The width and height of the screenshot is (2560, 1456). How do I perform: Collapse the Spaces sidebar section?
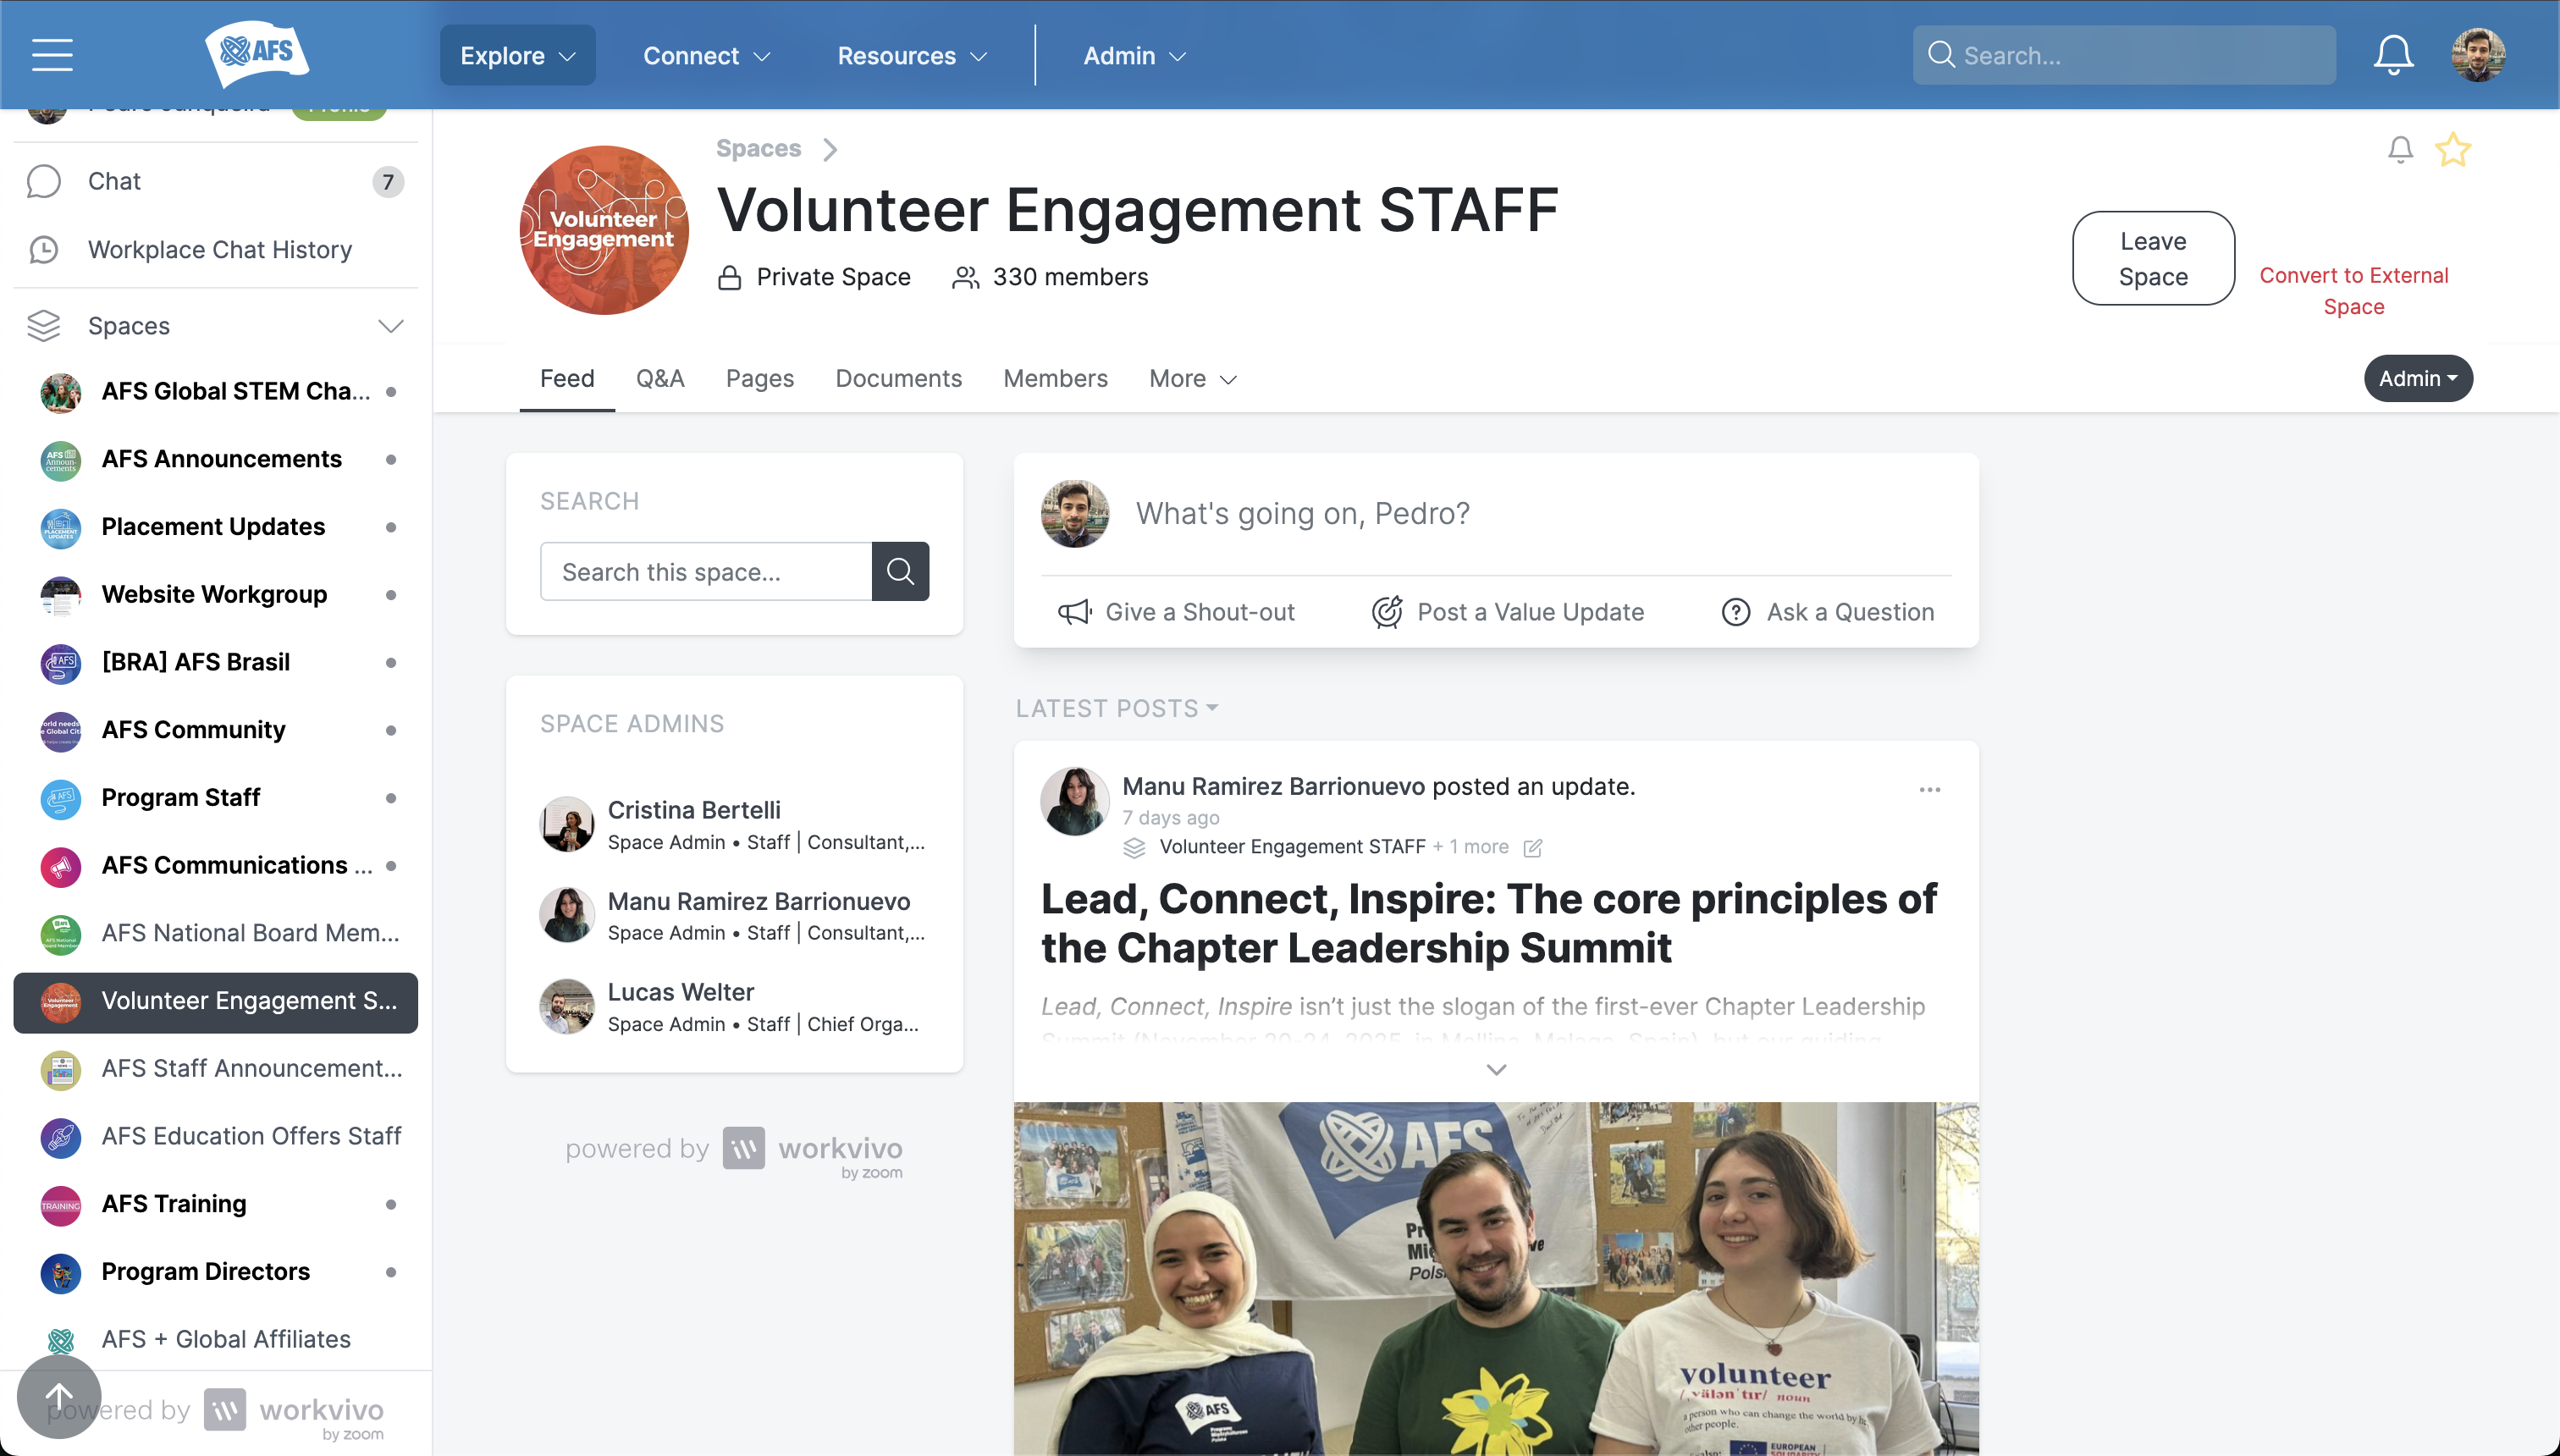point(391,326)
